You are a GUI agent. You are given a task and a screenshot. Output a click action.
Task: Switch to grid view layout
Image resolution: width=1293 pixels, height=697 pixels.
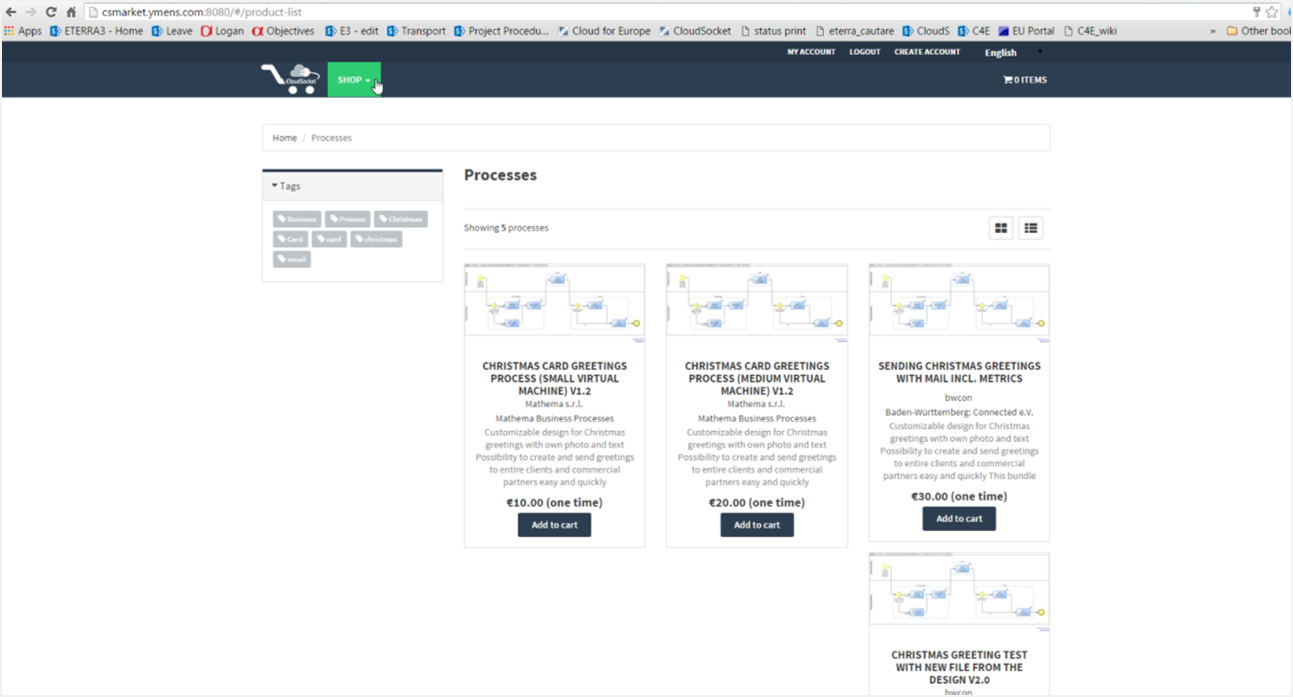point(1001,228)
